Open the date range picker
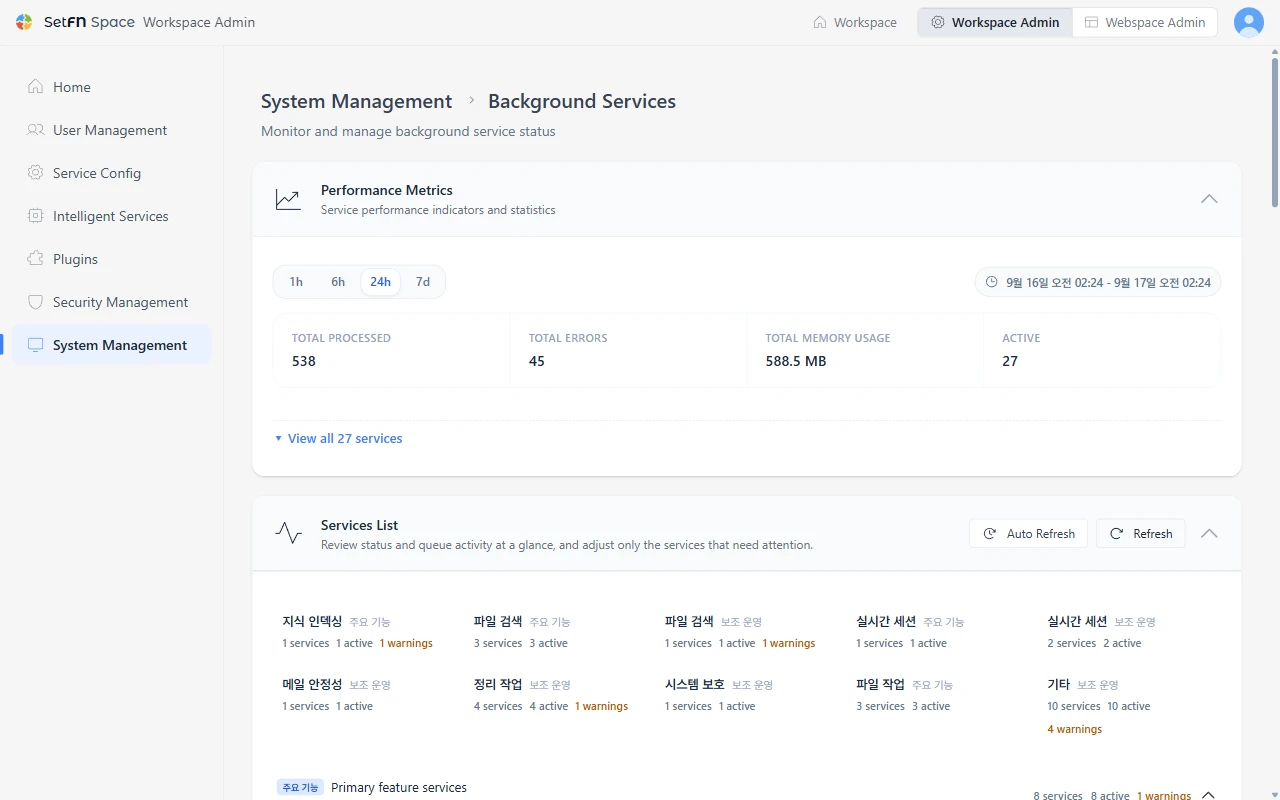1280x800 pixels. (x=1098, y=282)
